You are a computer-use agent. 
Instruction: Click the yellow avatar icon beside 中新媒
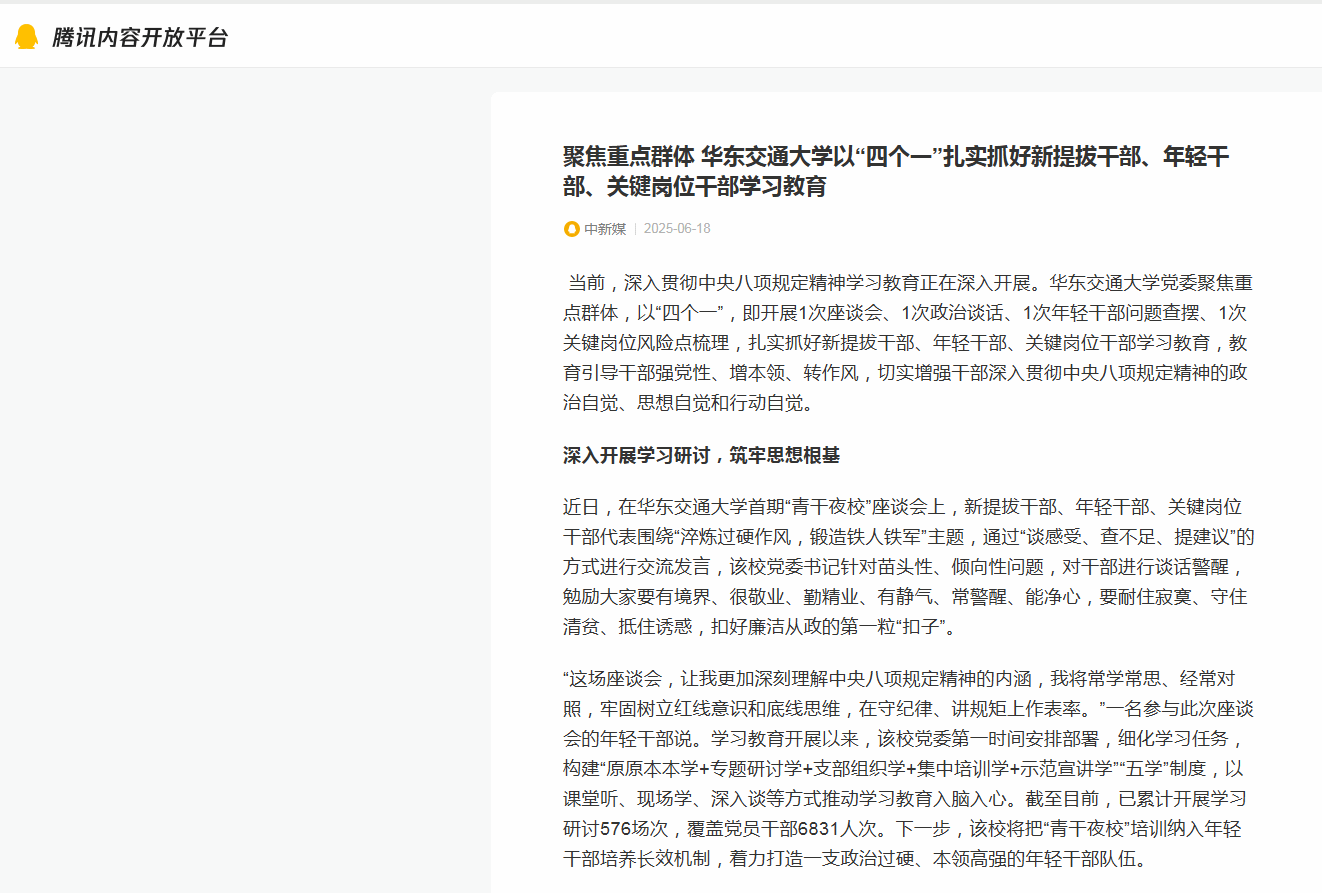(x=571, y=229)
